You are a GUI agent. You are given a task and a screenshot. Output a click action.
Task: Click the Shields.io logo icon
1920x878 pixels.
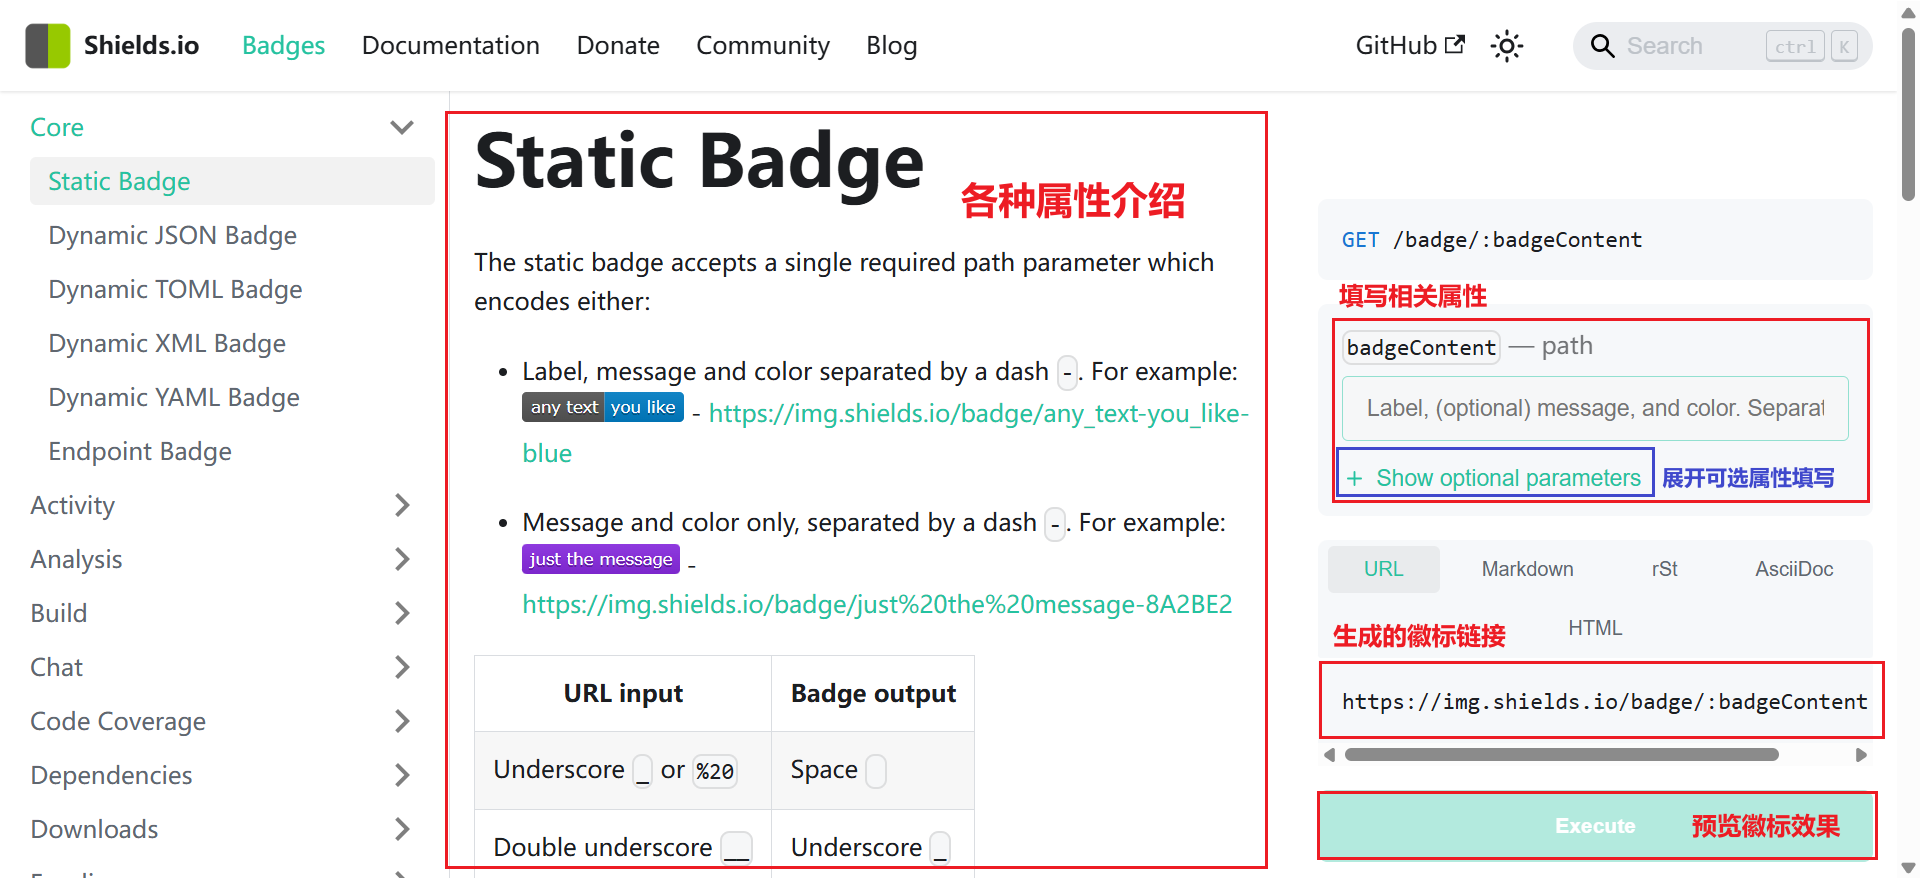point(48,46)
